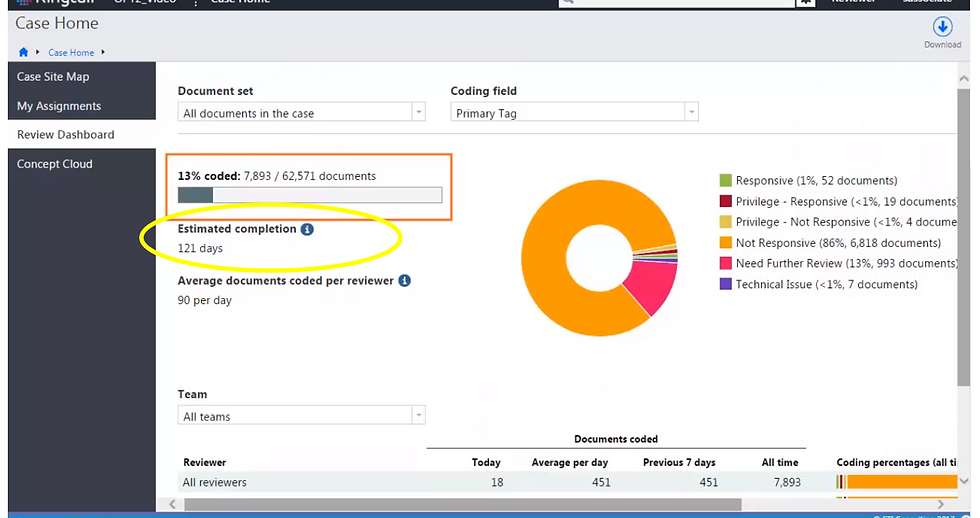Viewport: 980px width, 518px height.
Task: Click the Reviewer column header
Action: 204,462
